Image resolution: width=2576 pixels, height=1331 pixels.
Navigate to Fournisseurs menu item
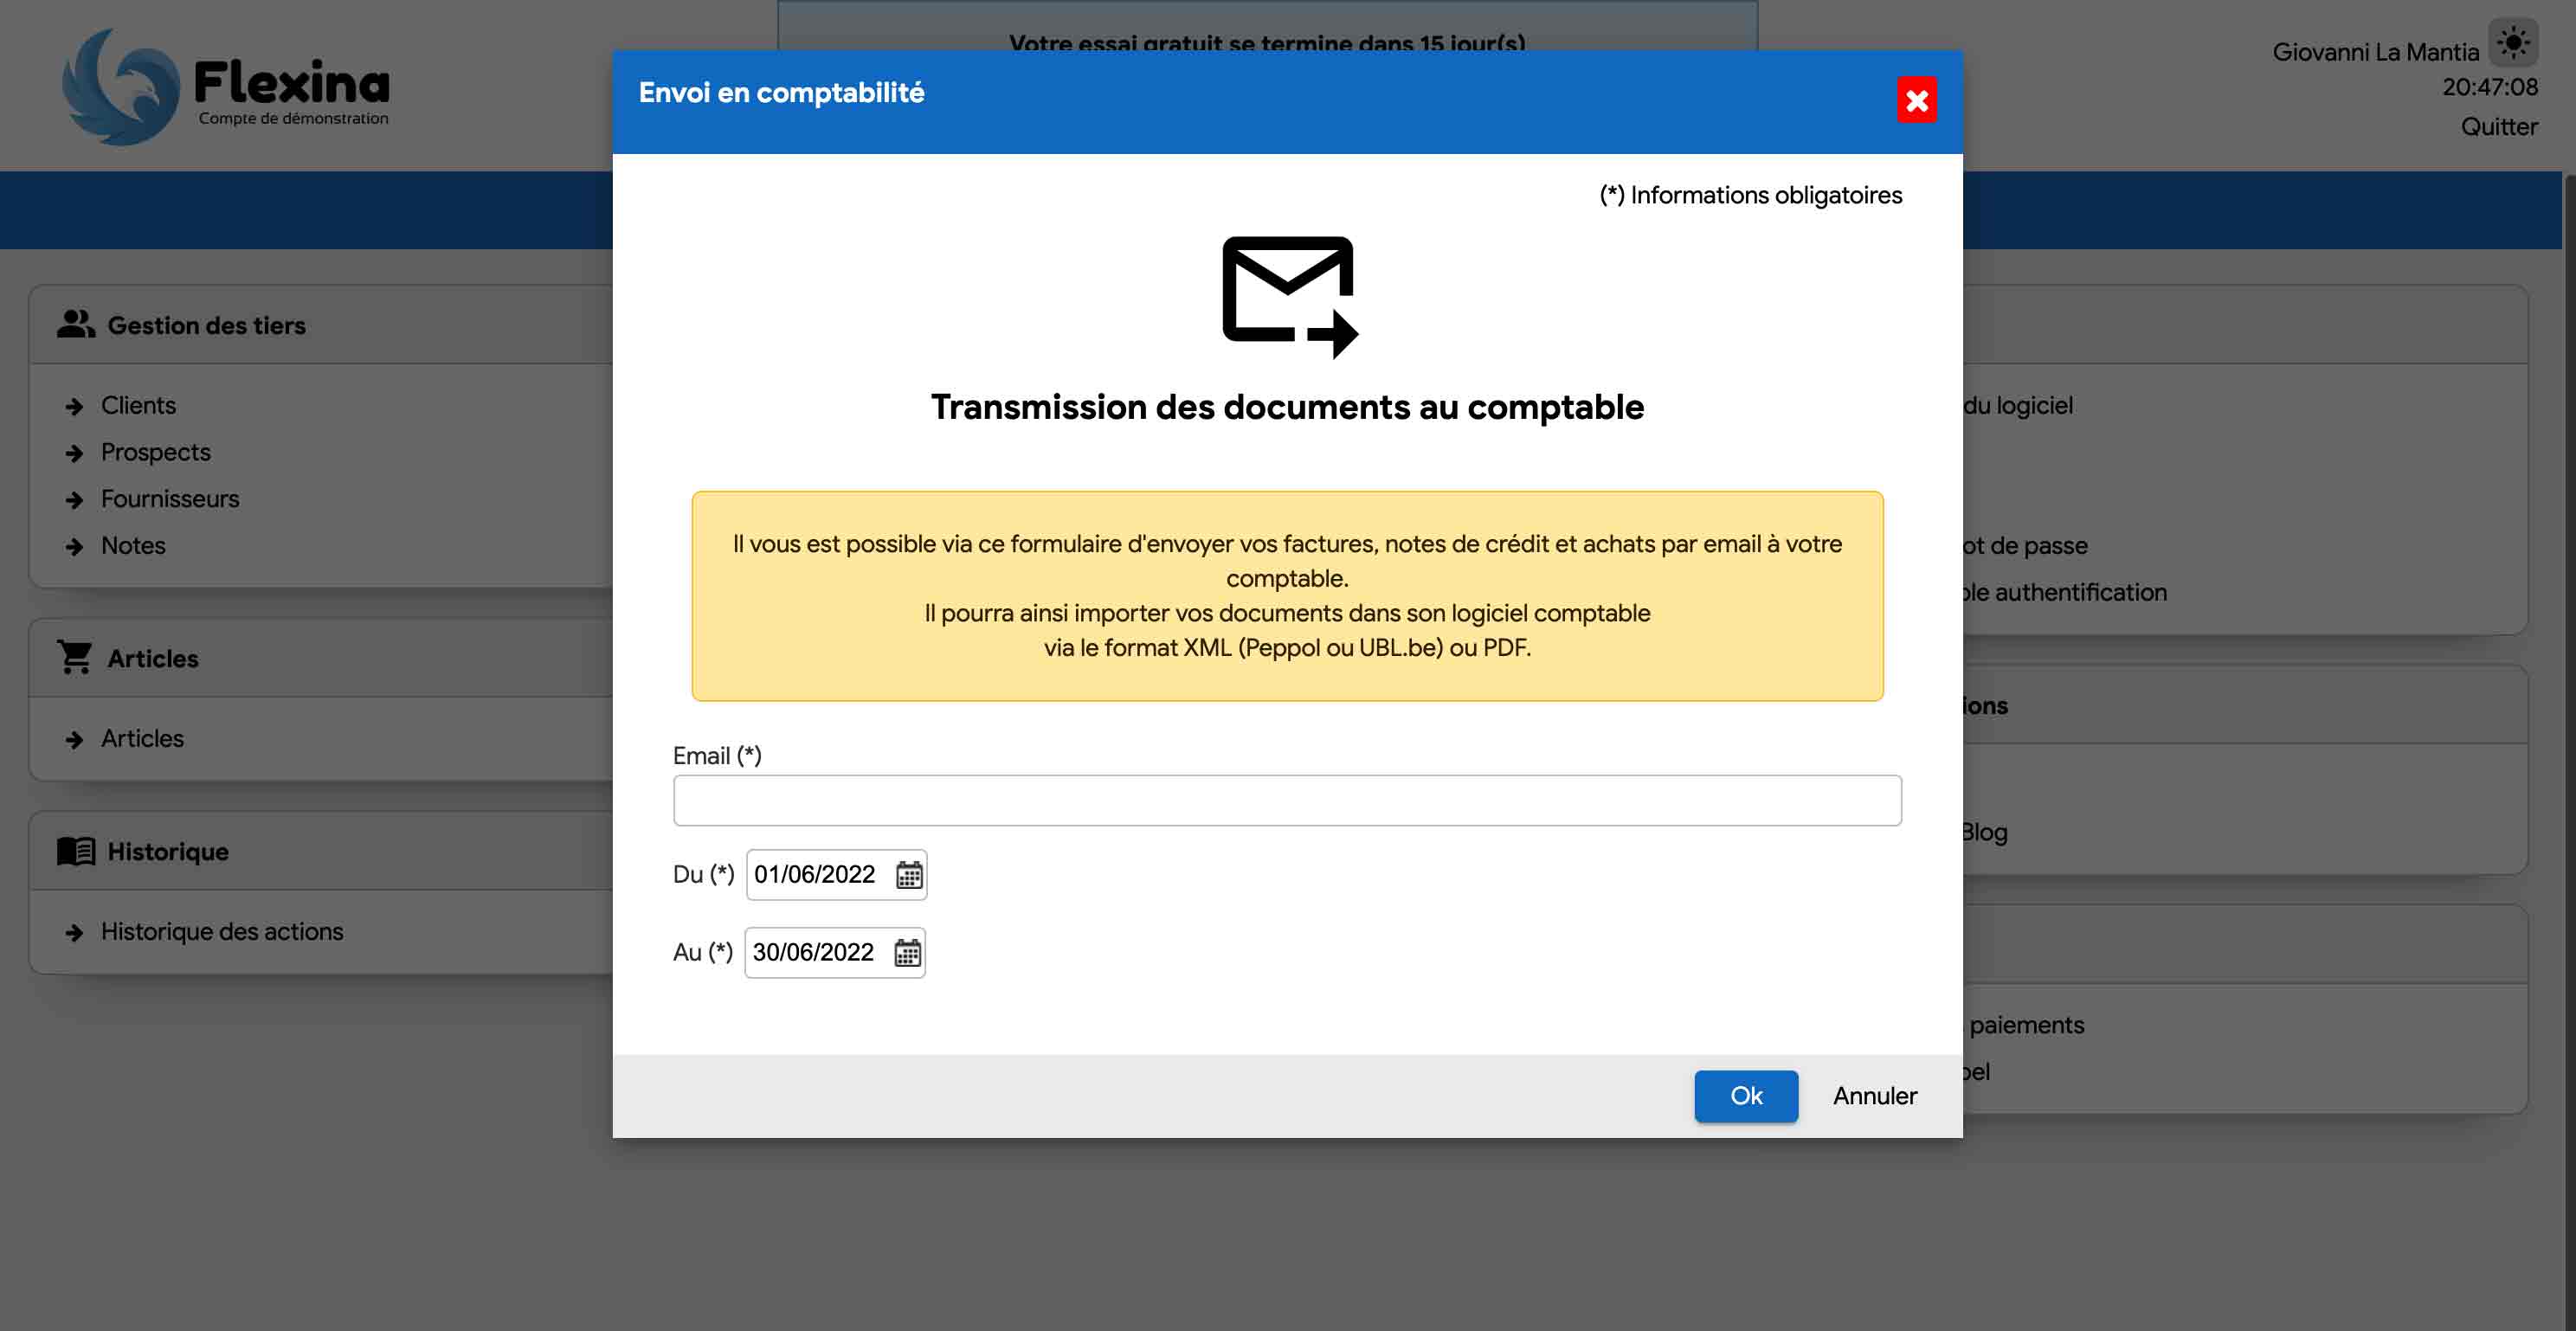(x=170, y=499)
